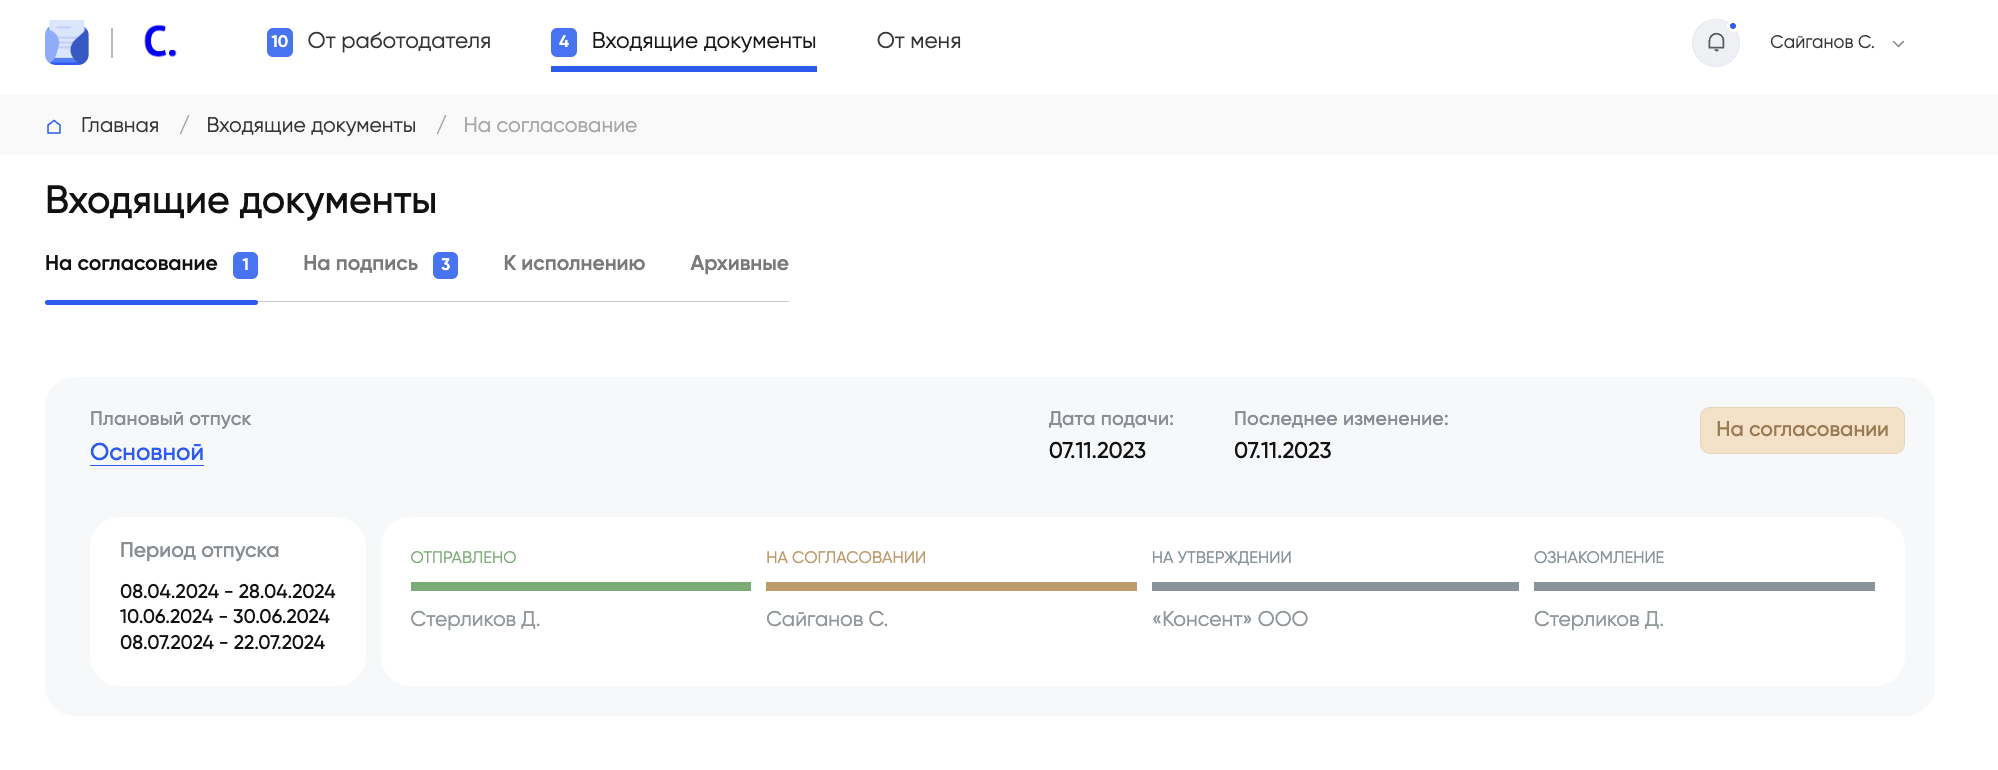Click Главная breadcrumb link
Viewport: 1998px width, 770px height.
120,126
